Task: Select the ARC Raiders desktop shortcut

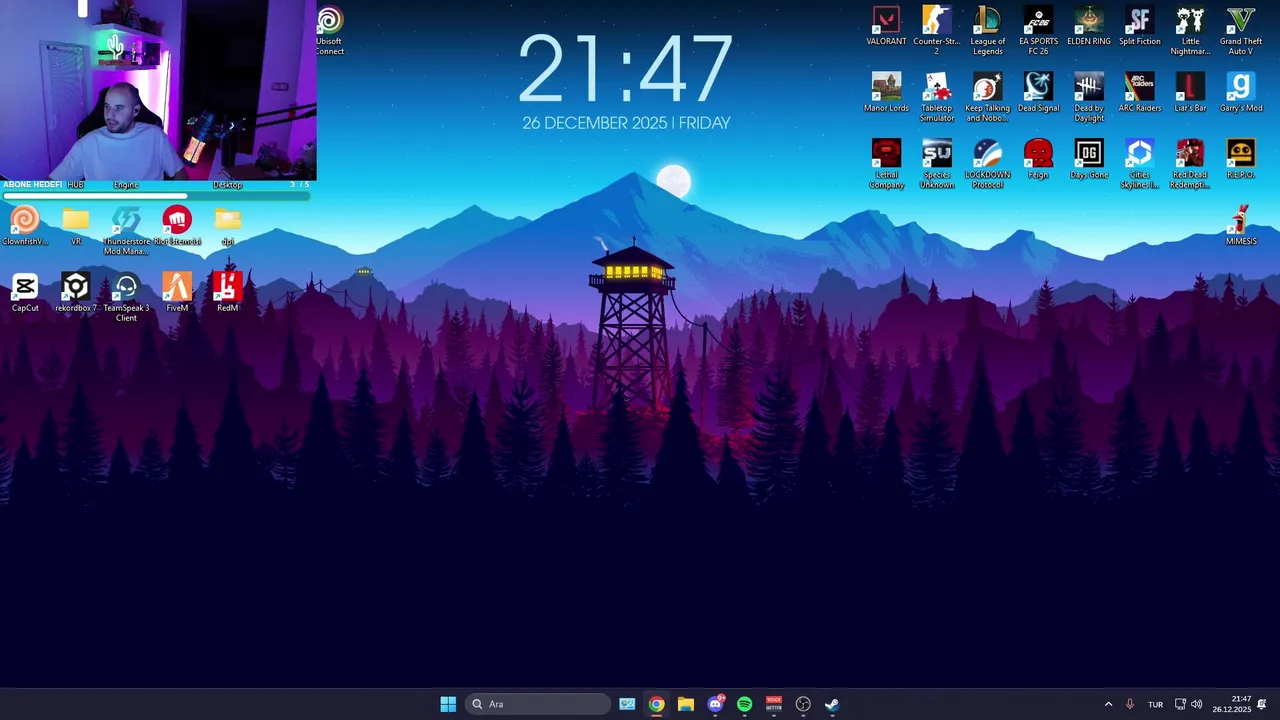Action: [1139, 93]
